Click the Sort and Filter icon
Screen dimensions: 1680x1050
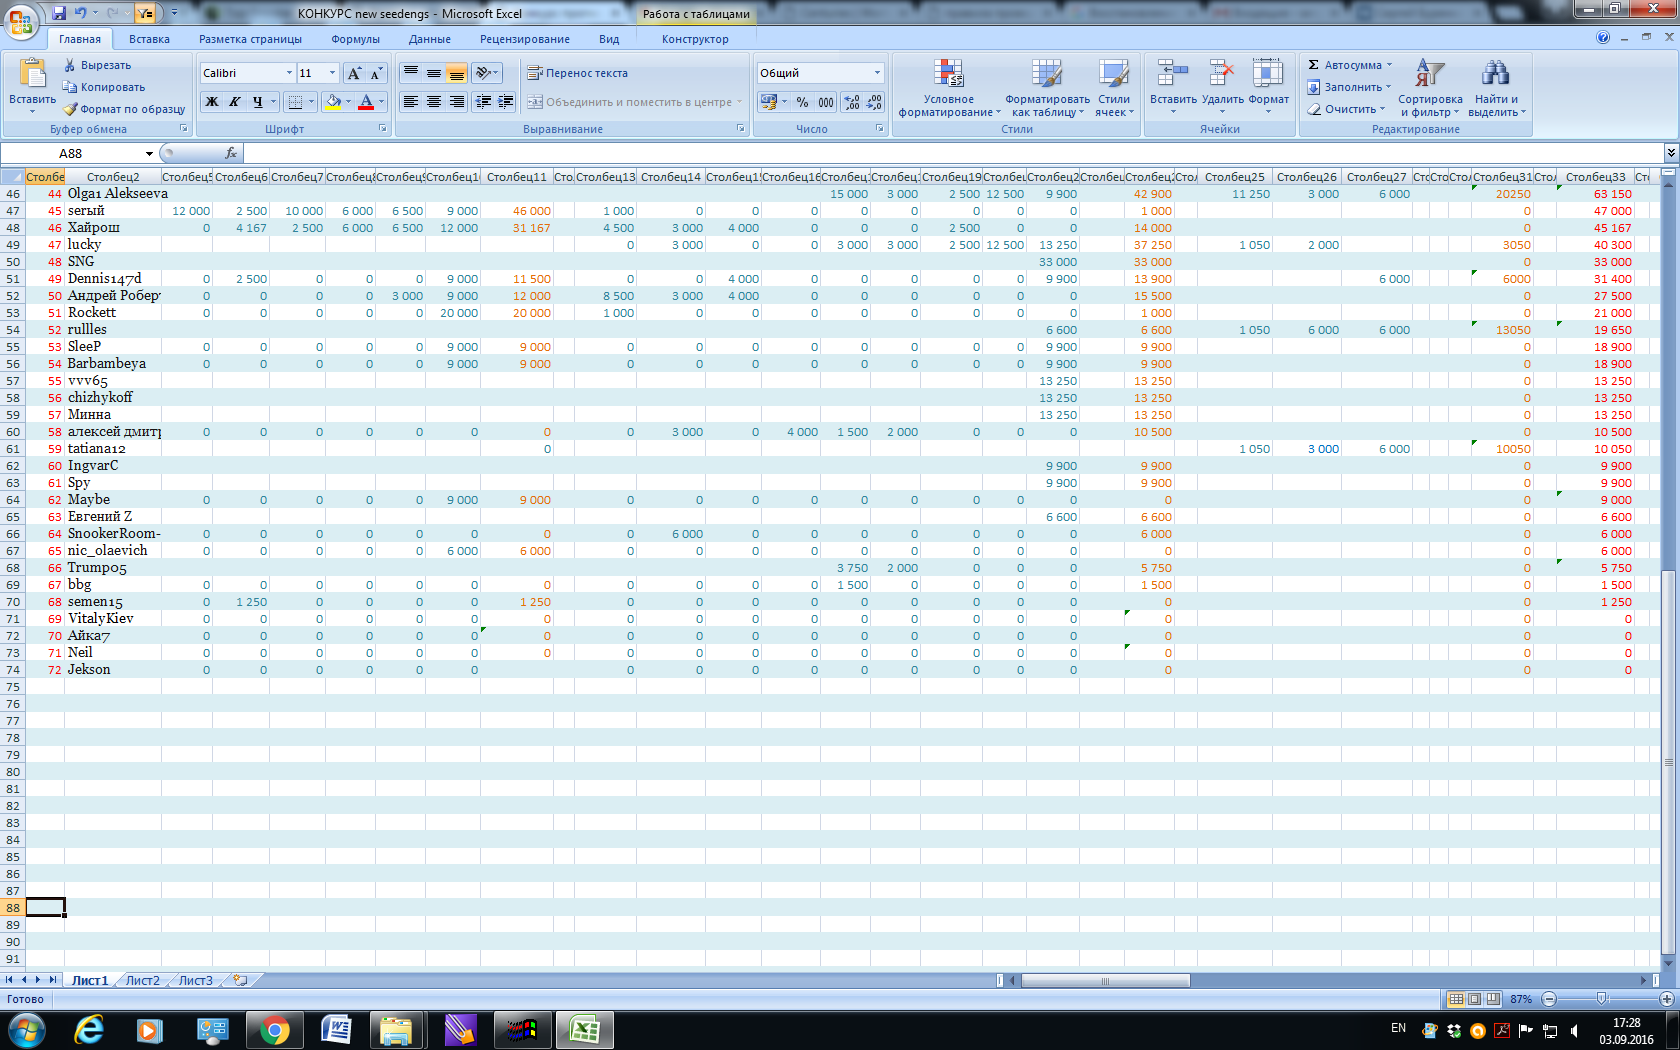pos(1429,74)
